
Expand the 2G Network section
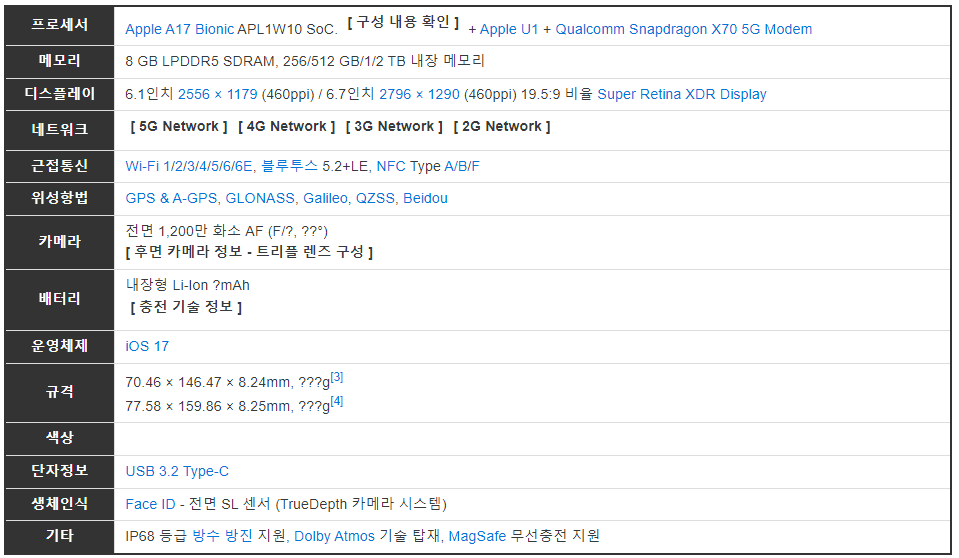(x=502, y=127)
